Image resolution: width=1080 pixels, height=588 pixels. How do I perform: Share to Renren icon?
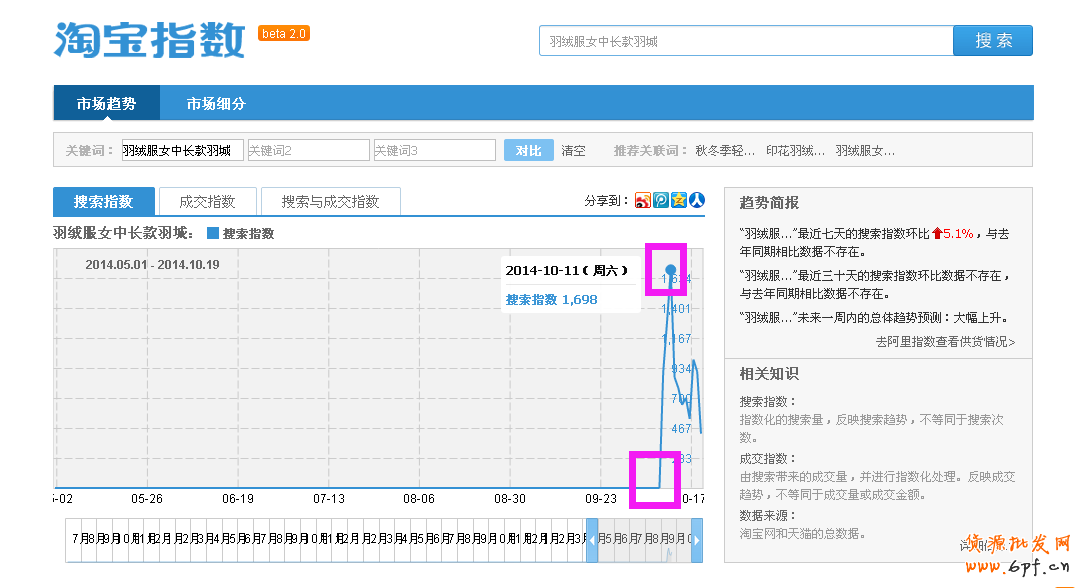pyautogui.click(x=697, y=200)
